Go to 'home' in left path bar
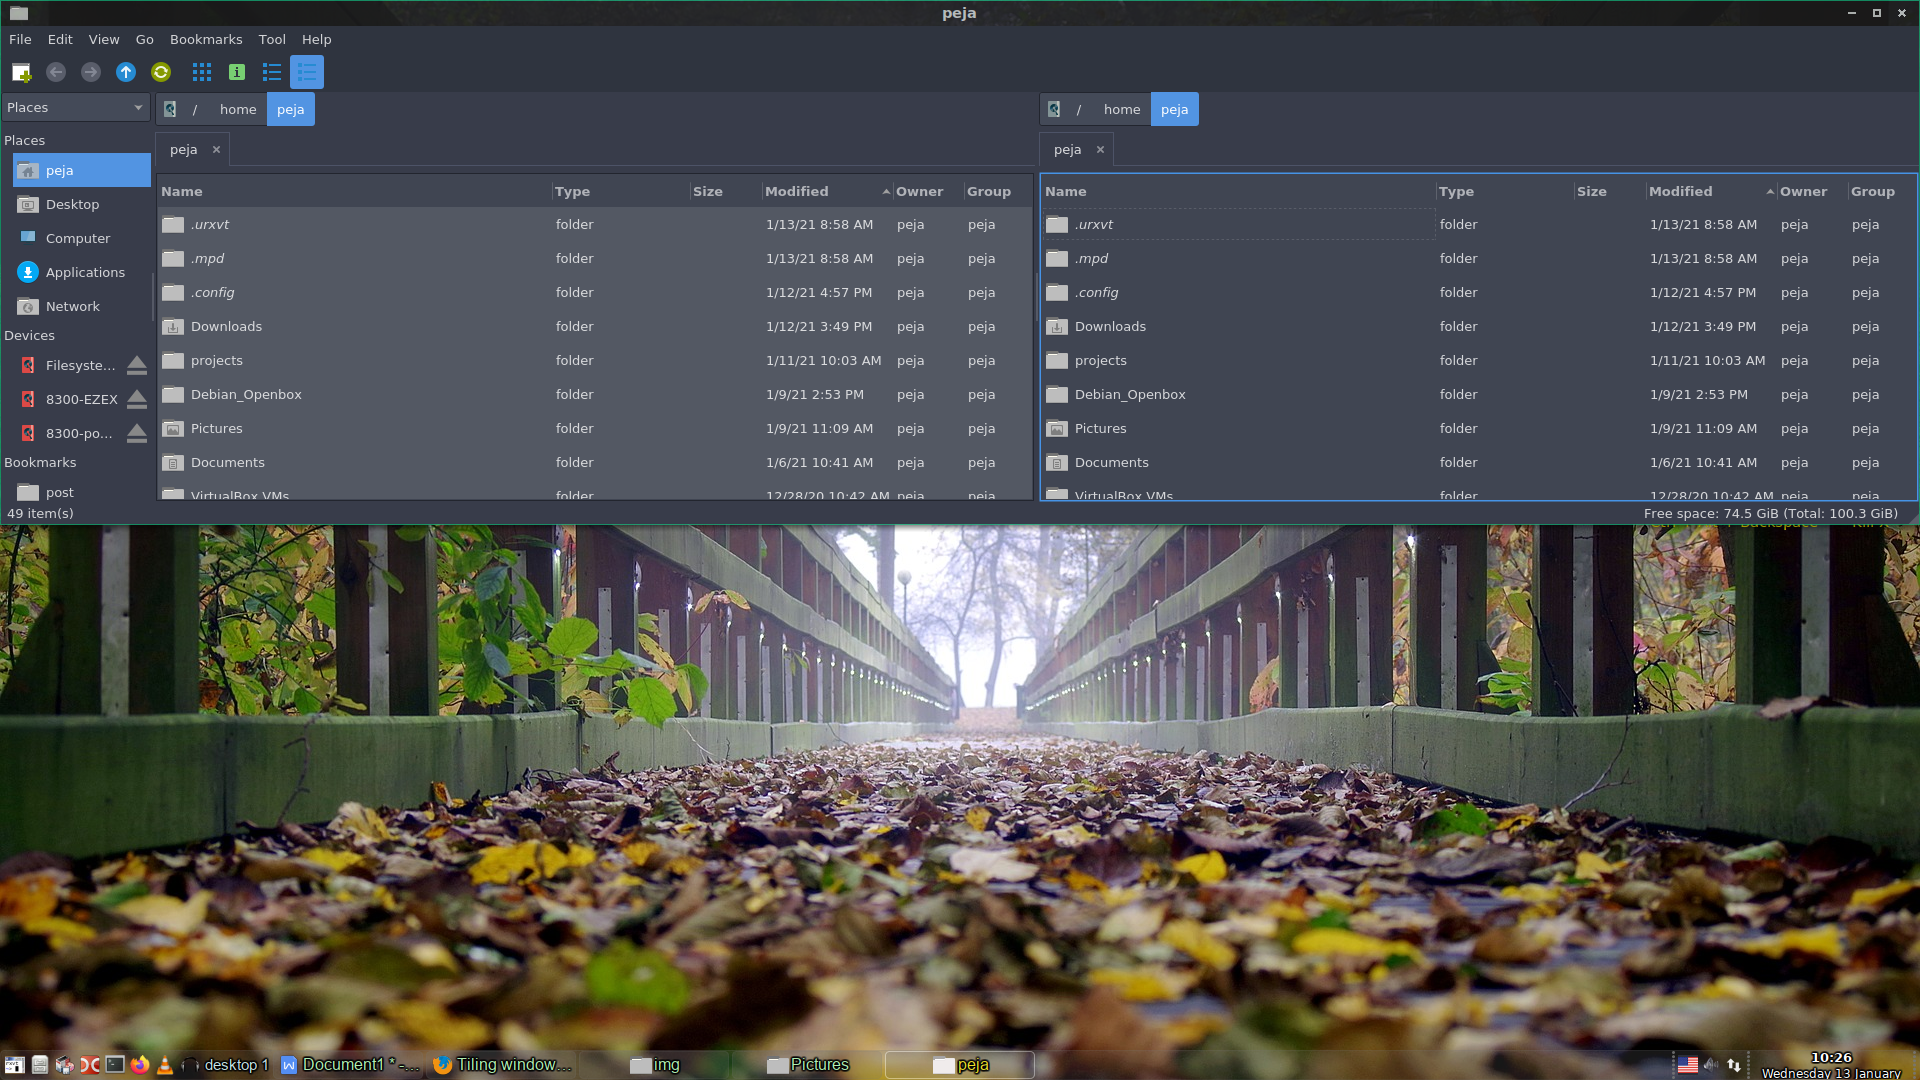The width and height of the screenshot is (1920, 1080). 238,109
